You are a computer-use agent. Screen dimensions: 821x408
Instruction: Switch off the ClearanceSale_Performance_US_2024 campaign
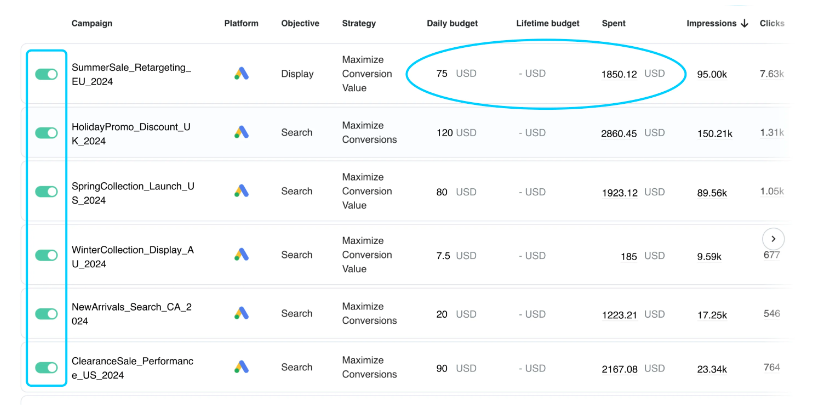pyautogui.click(x=46, y=368)
